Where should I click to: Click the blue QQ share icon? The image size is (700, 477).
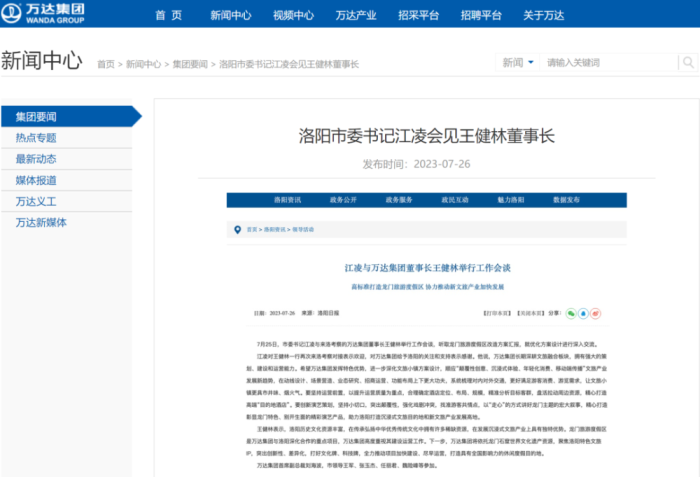pos(583,314)
